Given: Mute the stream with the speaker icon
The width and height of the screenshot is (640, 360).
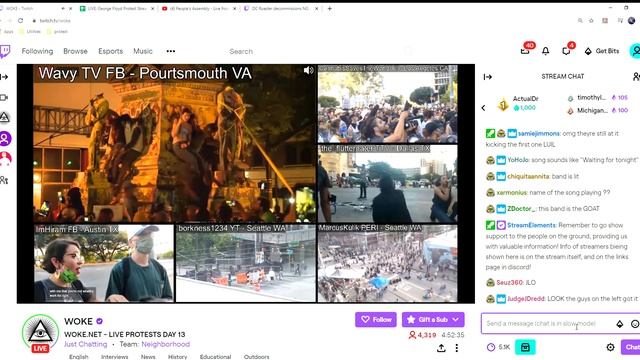Looking at the screenshot, I should [308, 70].
